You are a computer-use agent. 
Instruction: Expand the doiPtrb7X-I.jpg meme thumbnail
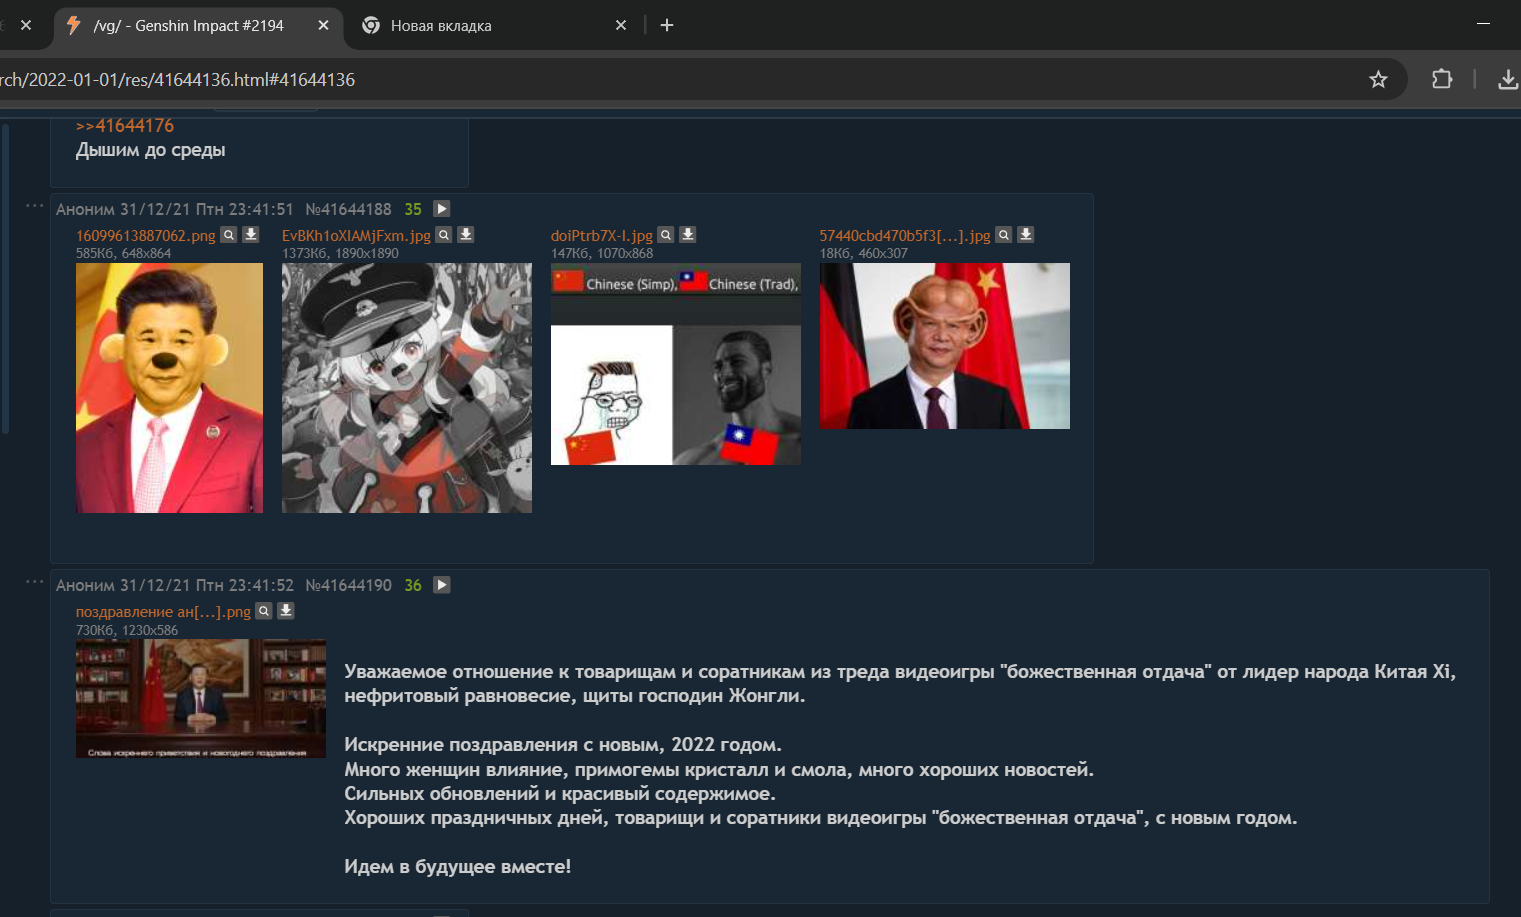(x=676, y=364)
